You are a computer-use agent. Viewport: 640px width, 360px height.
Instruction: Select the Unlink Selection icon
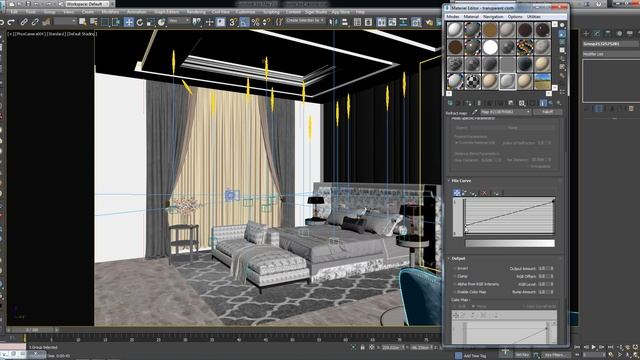35,22
